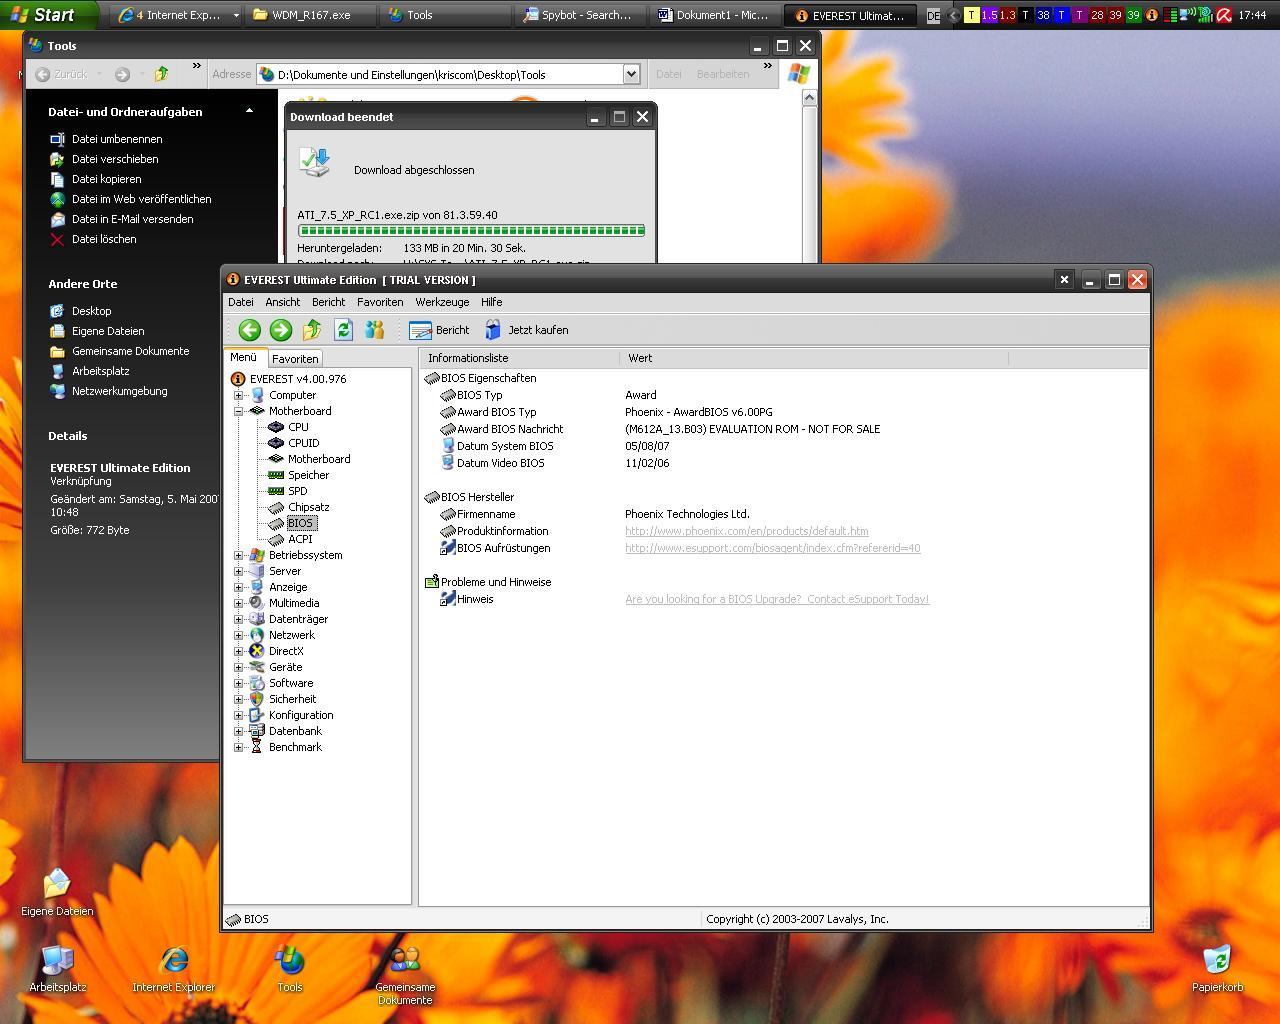1280x1024 pixels.
Task: Click EVEREST v4.00.976 root node
Action: [x=298, y=379]
